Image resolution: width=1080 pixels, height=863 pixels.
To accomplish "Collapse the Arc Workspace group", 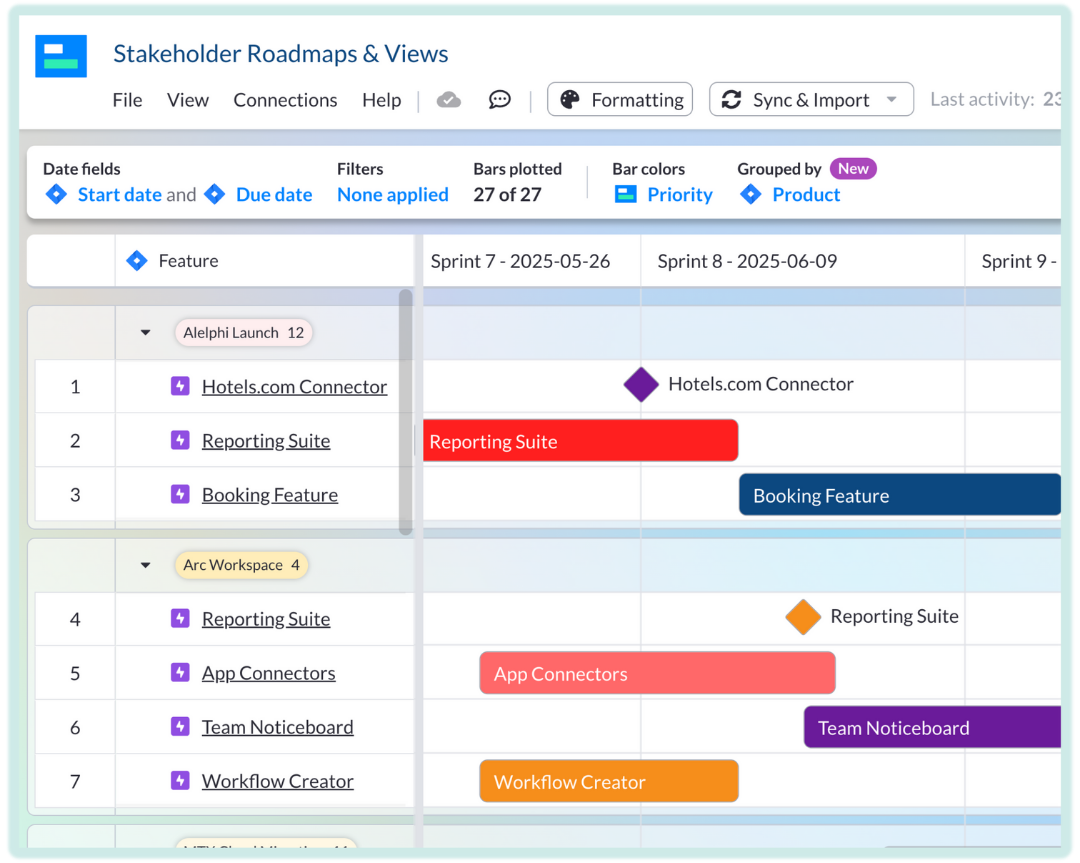I will click(x=145, y=565).
